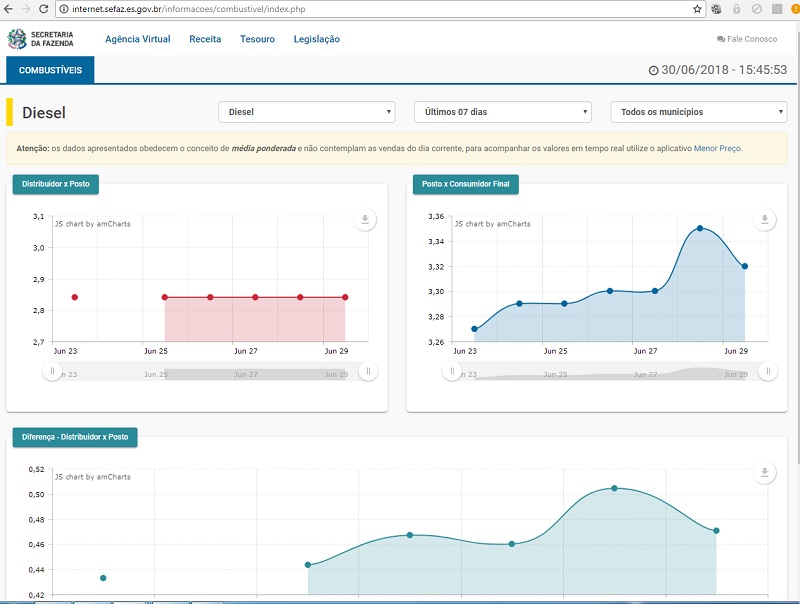Download the Diferença - Distribuidor x Posto chart
The image size is (800, 604).
764,472
